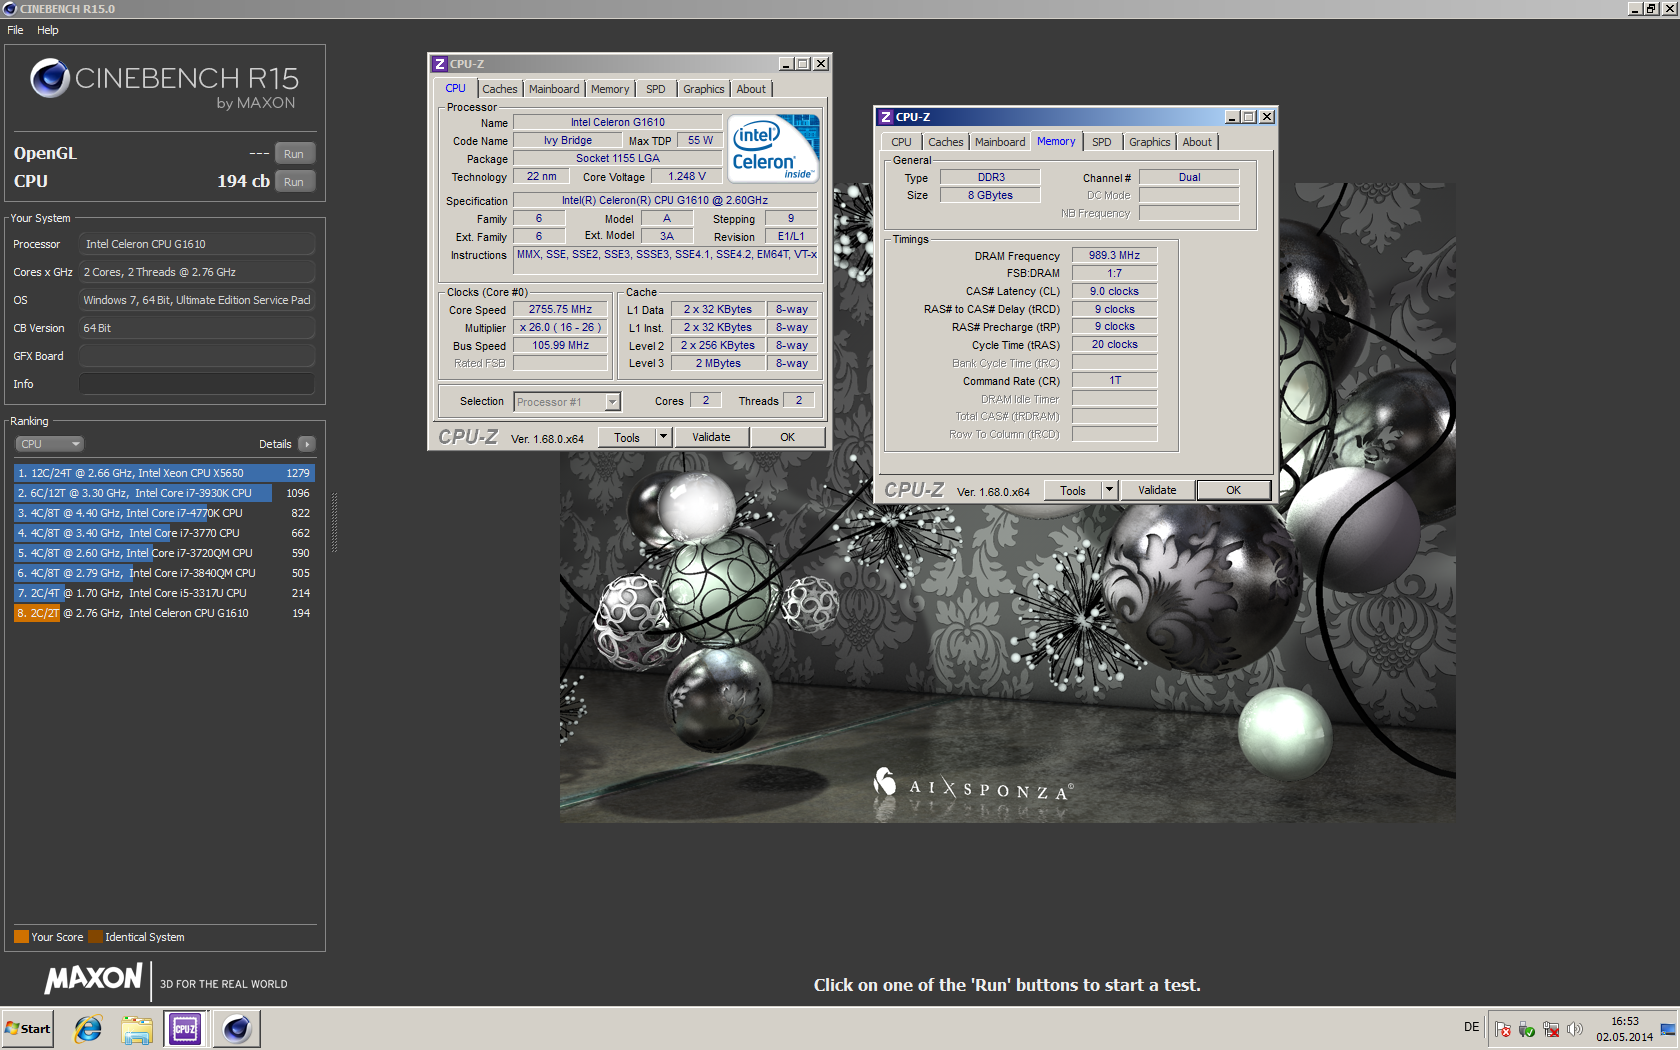Click Validate in Memory CPU-Z window
1680x1050 pixels.
(1157, 490)
